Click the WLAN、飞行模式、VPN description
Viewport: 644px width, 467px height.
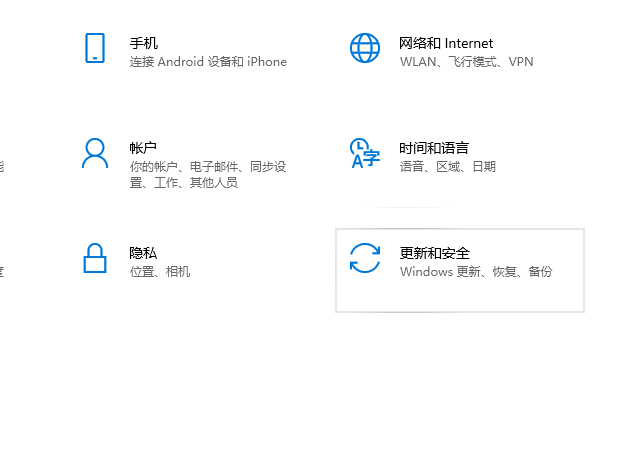(x=466, y=62)
